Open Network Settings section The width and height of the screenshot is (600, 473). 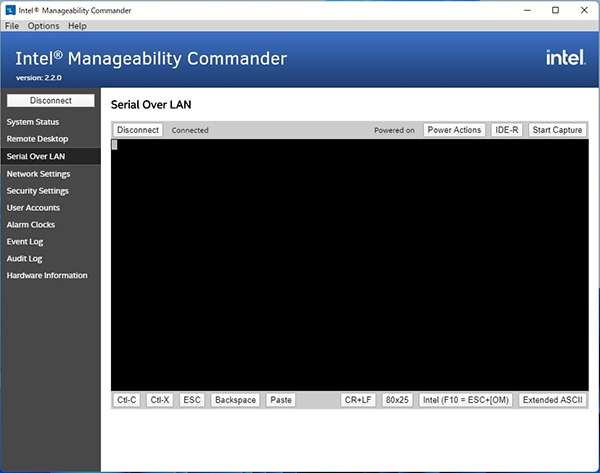pyautogui.click(x=38, y=174)
